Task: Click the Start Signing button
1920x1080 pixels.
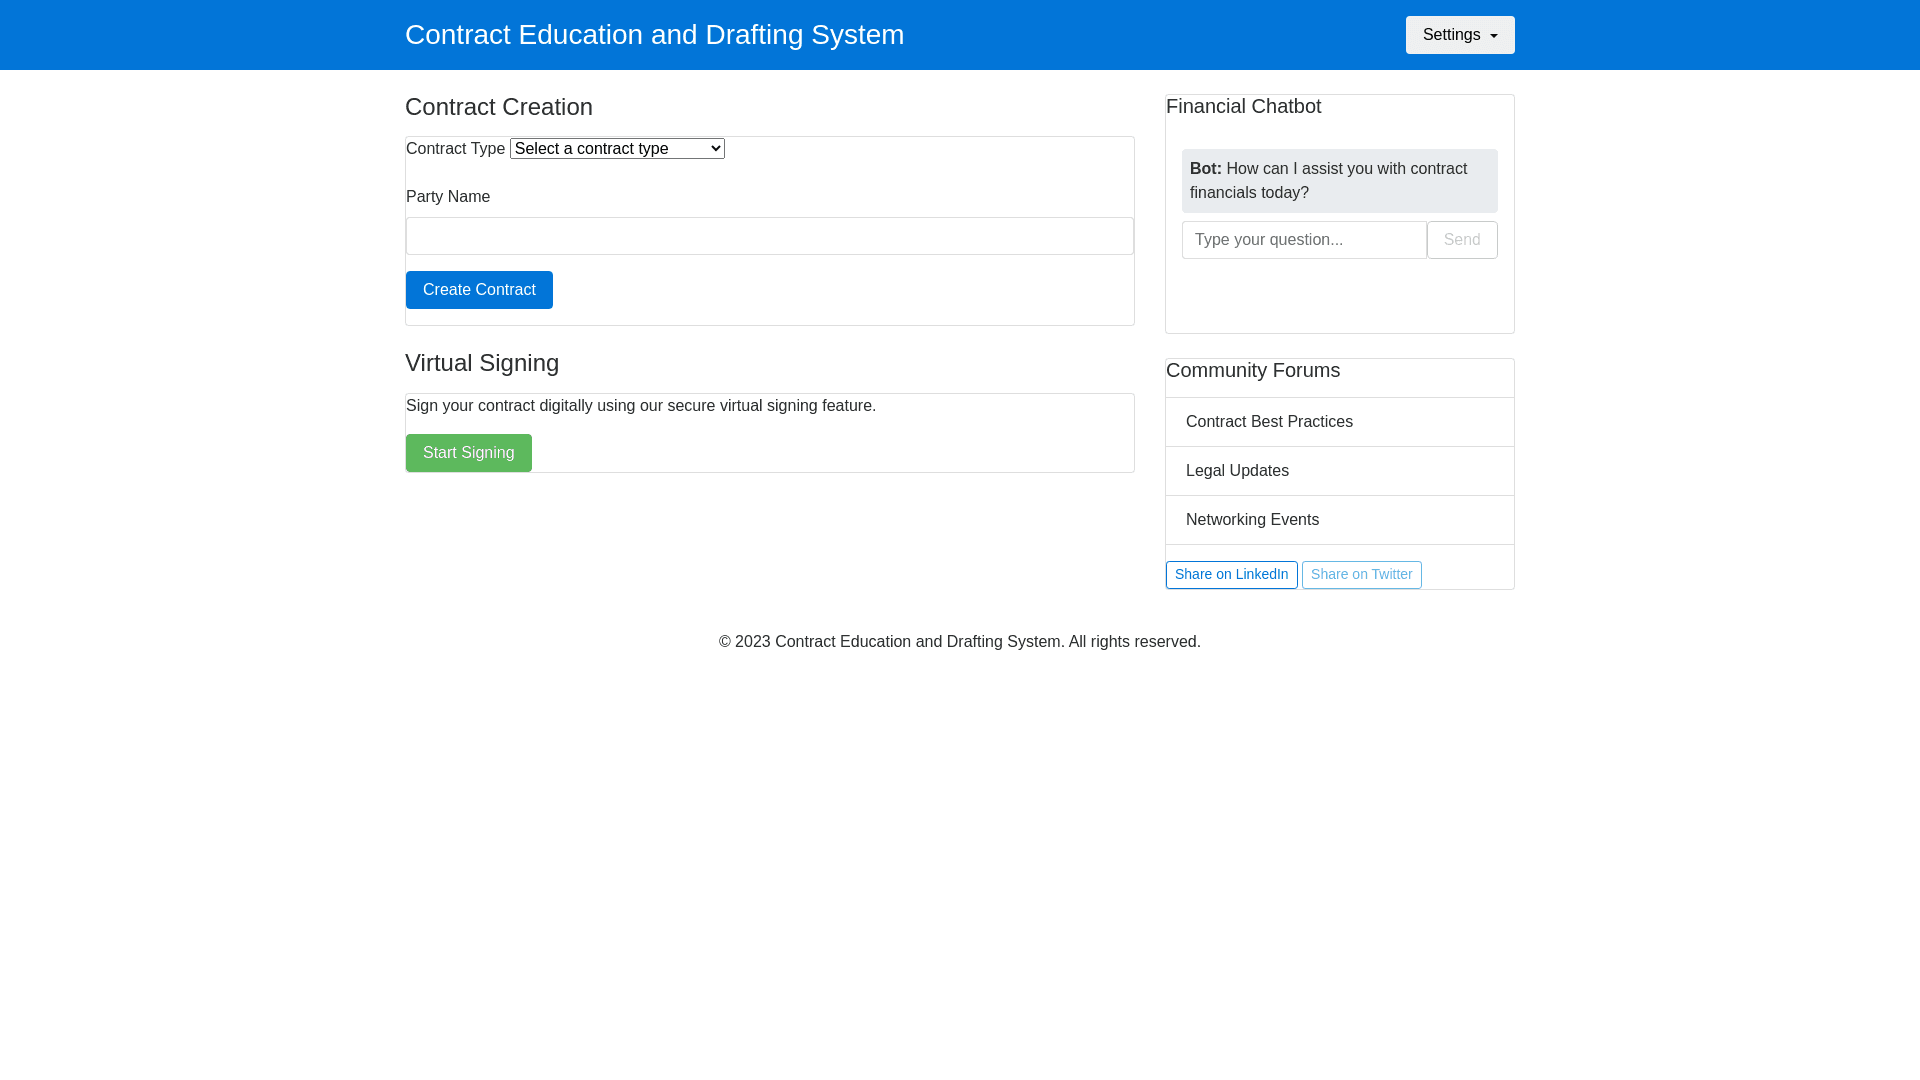Action: [x=468, y=453]
